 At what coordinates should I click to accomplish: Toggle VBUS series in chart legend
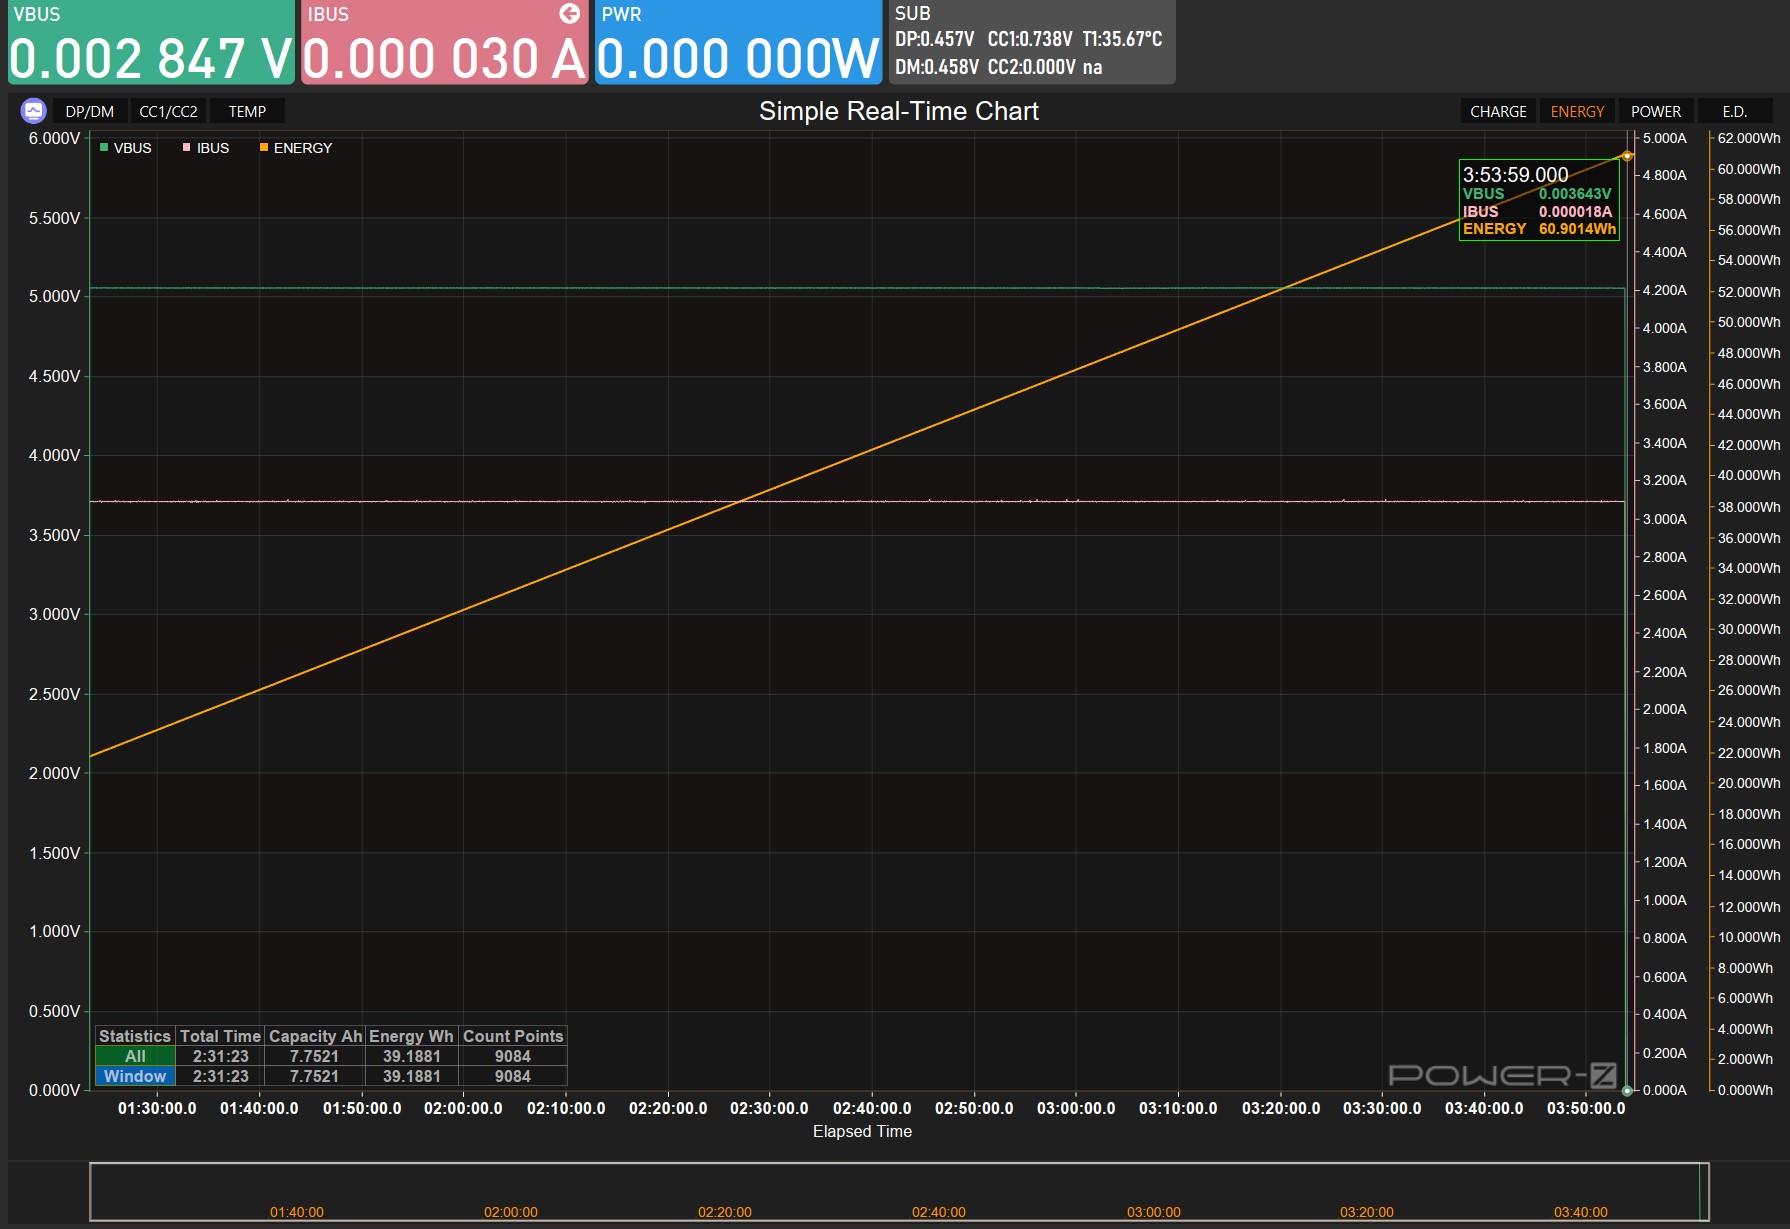pyautogui.click(x=125, y=148)
